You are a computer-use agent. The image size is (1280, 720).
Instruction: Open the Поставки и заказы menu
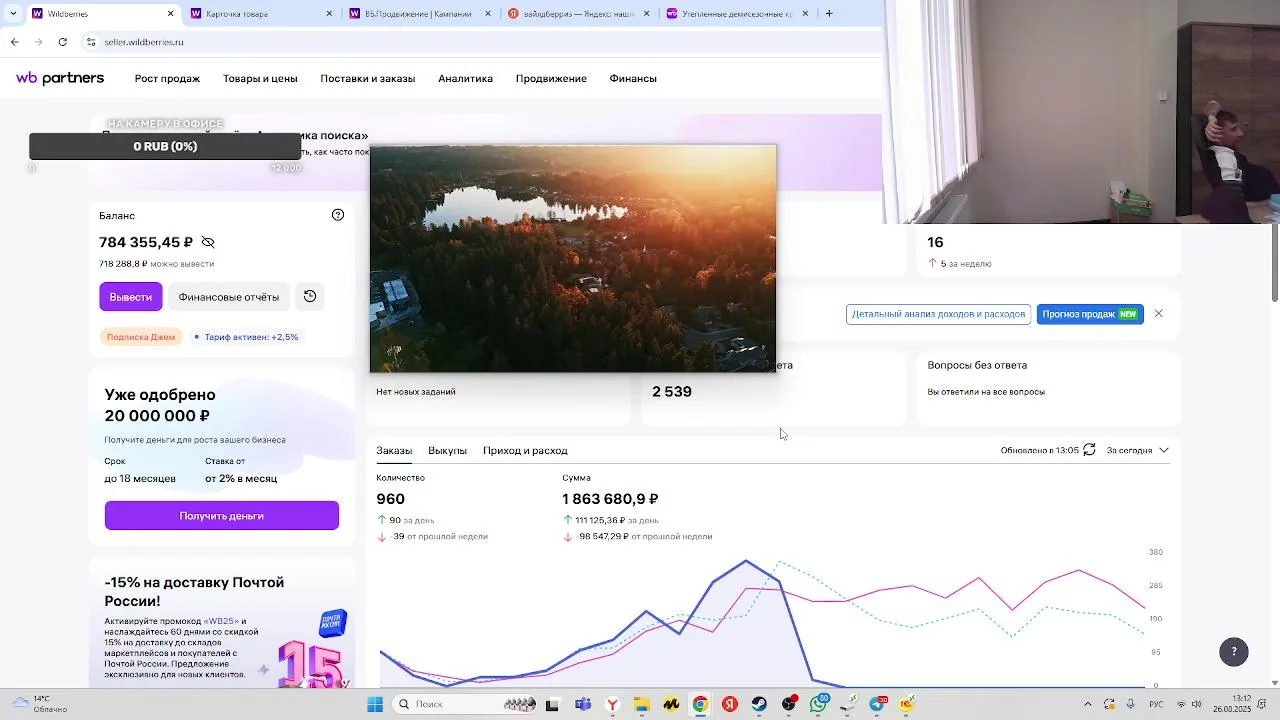coord(367,78)
